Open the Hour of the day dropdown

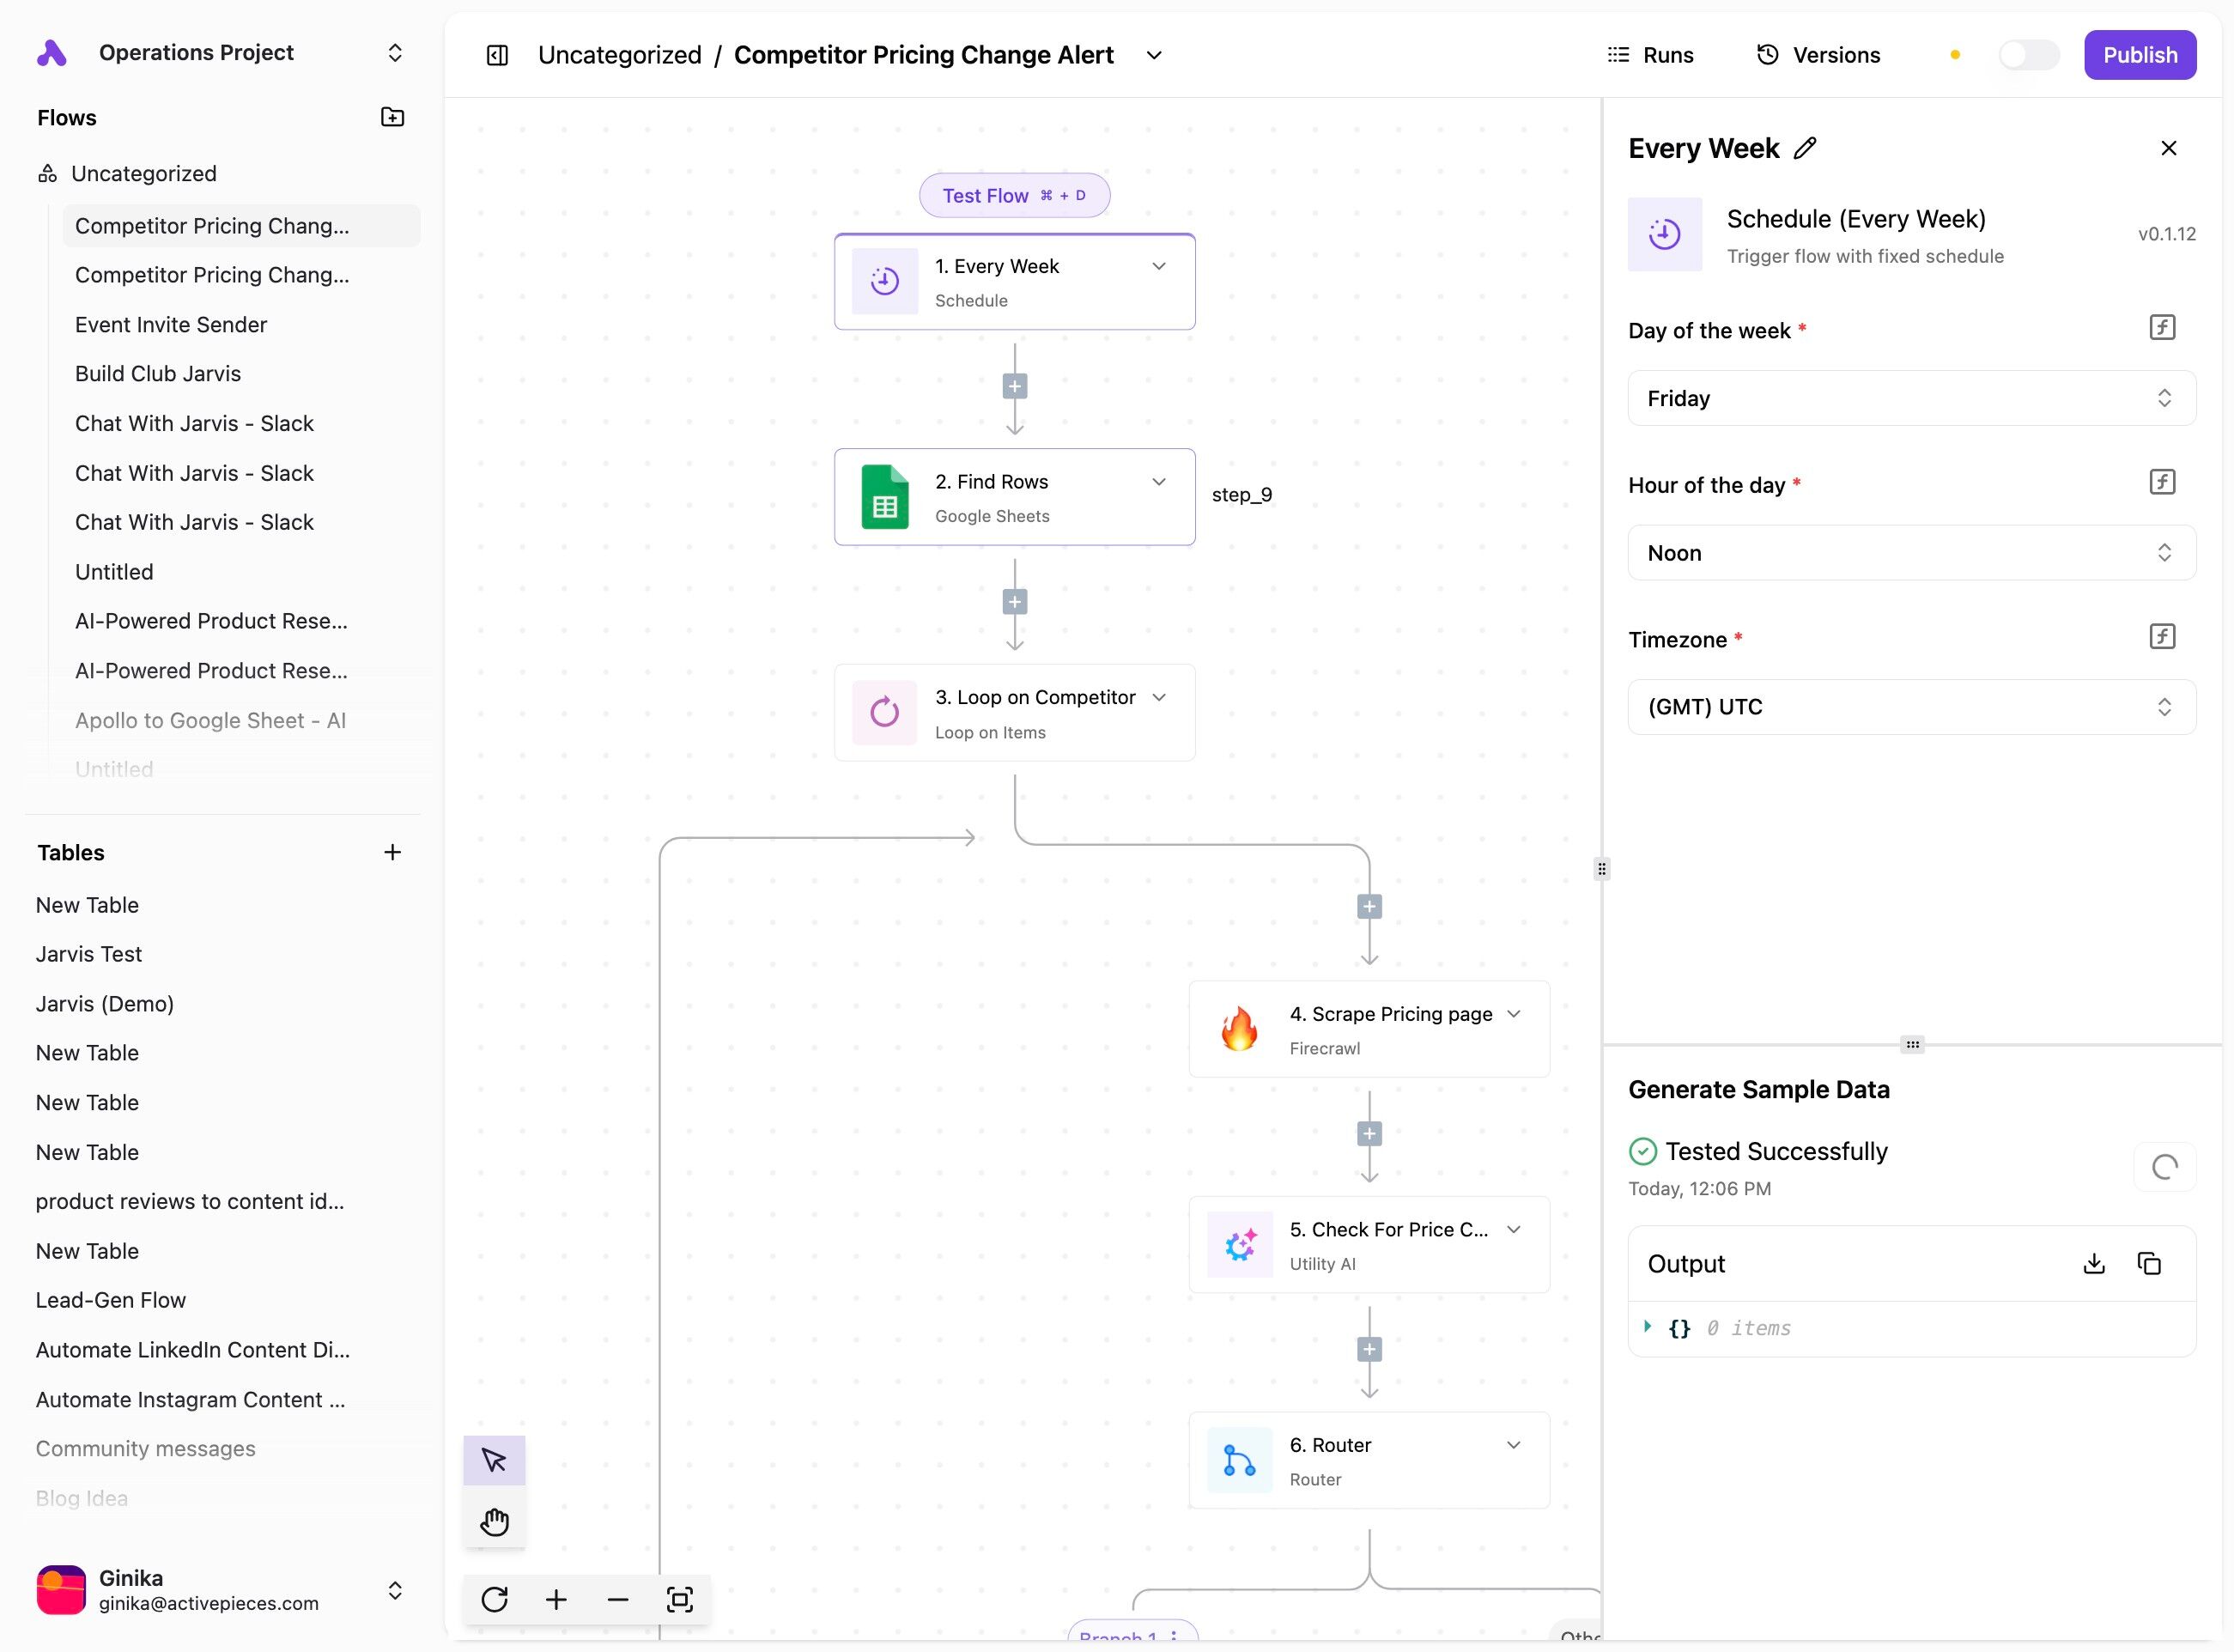[1911, 553]
